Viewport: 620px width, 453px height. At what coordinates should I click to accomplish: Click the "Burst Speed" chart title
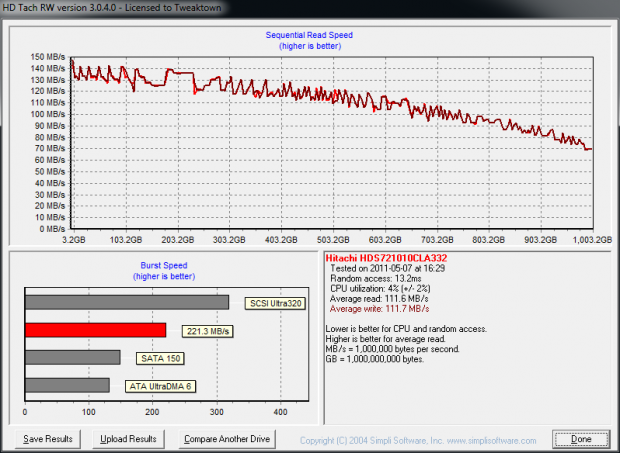point(164,265)
